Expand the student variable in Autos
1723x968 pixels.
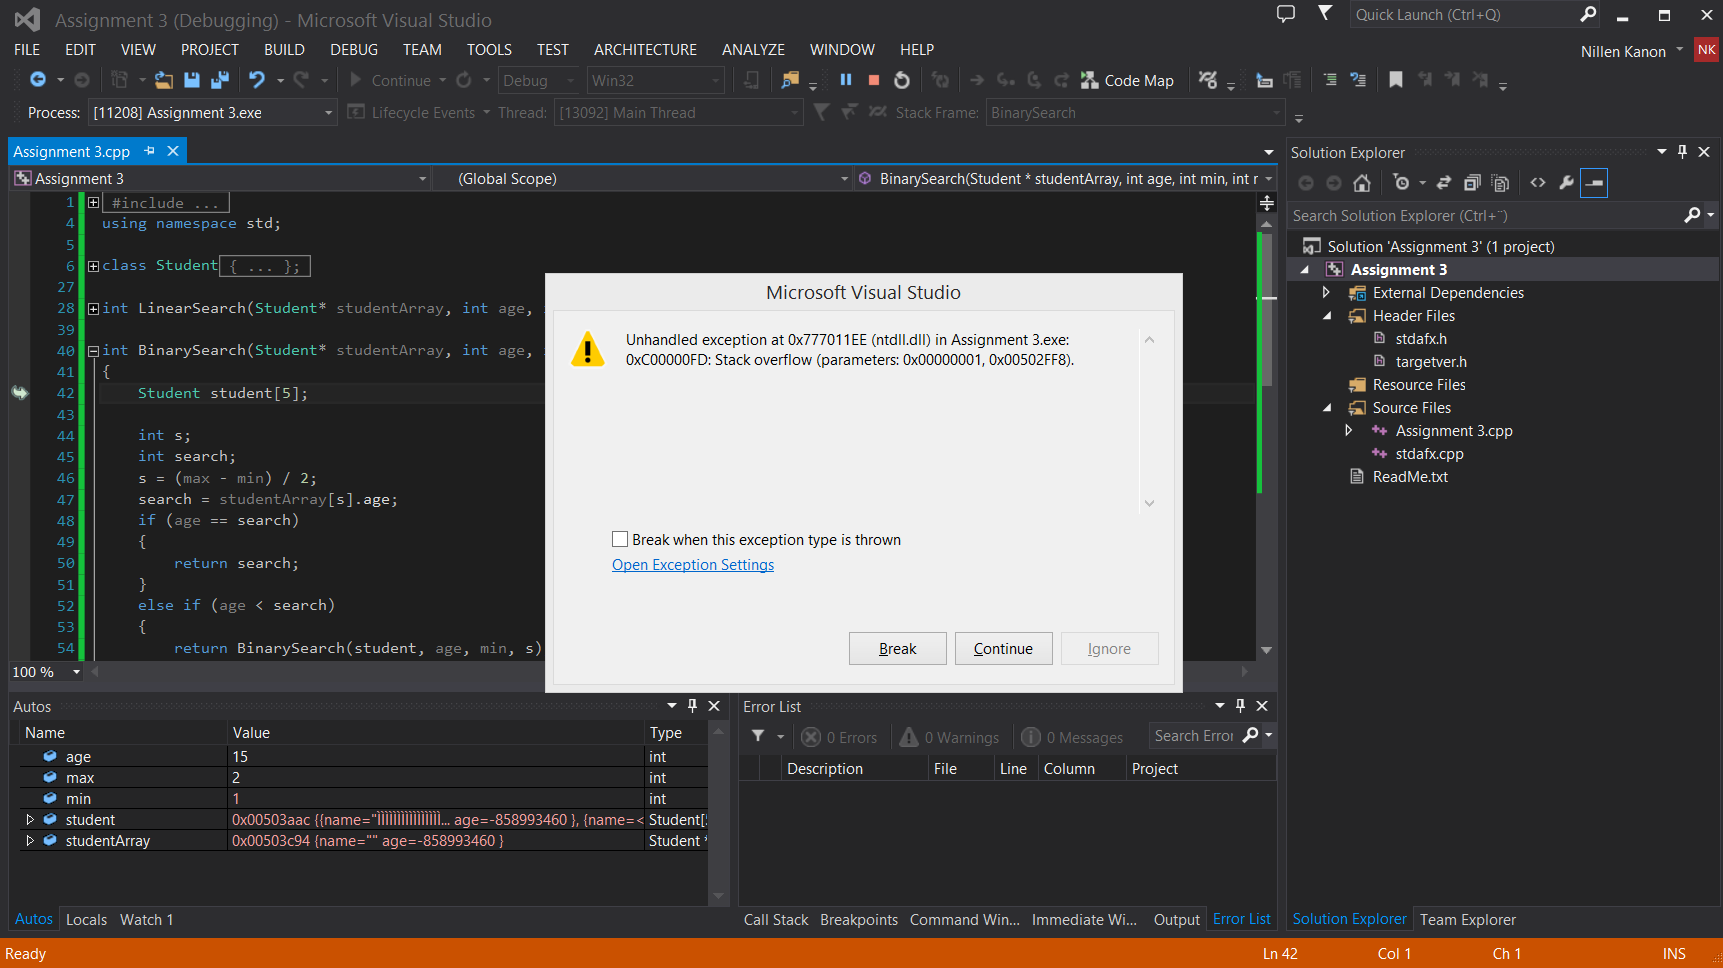pos(30,820)
